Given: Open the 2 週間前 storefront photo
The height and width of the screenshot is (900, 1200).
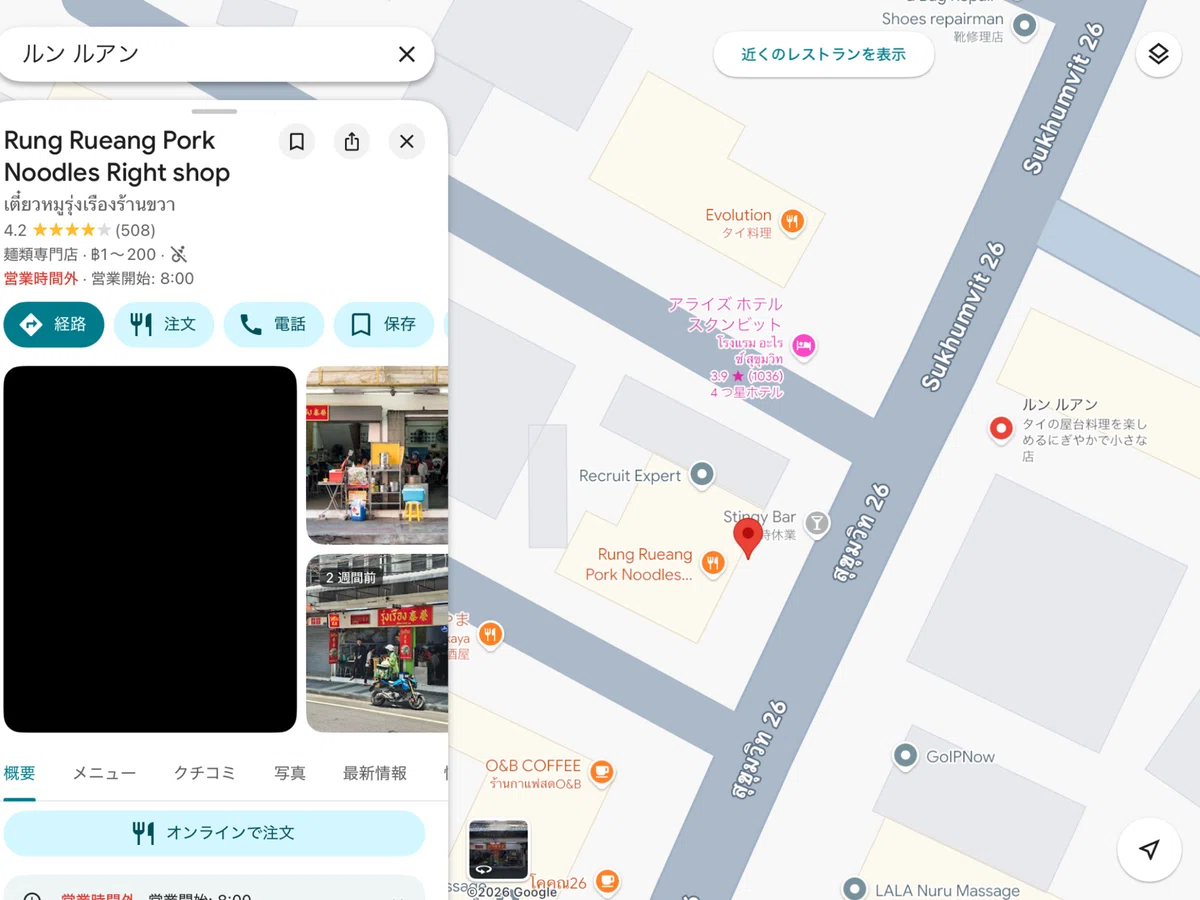Looking at the screenshot, I should point(377,643).
